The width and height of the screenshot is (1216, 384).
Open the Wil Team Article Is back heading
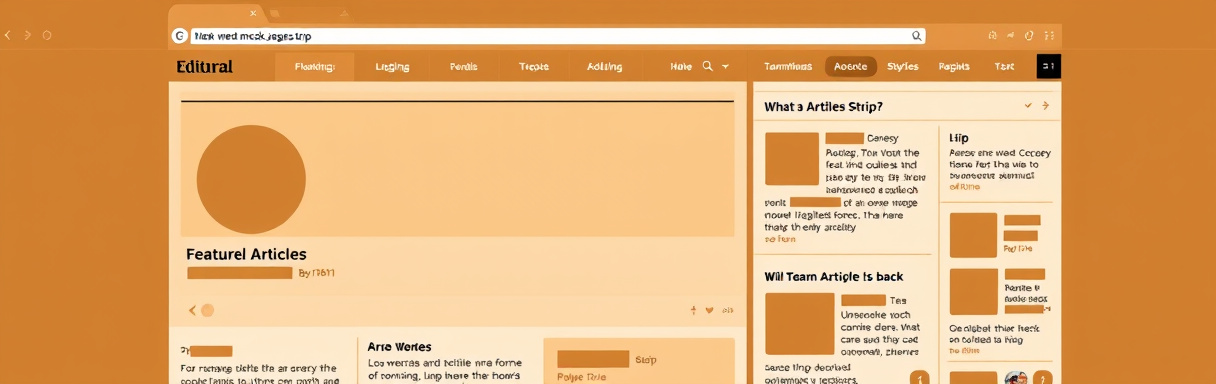pos(834,277)
